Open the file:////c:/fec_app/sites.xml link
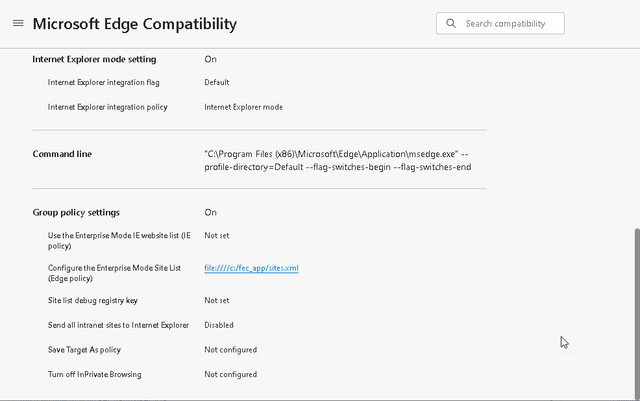640x401 pixels. pos(251,268)
